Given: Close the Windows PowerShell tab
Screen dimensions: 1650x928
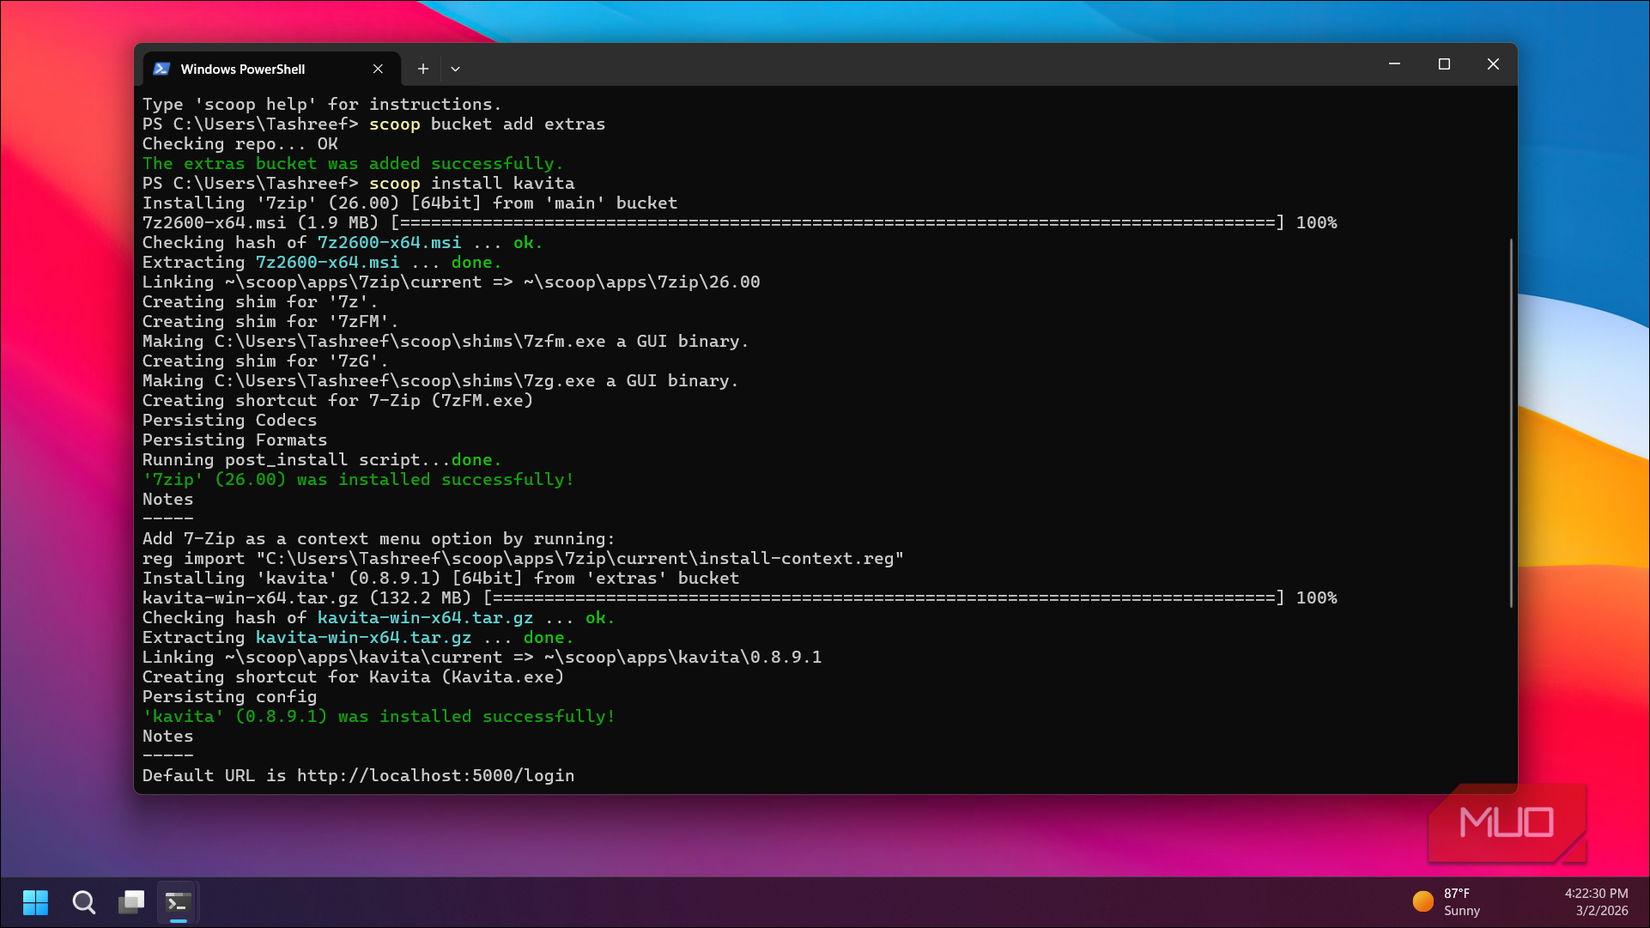Looking at the screenshot, I should (378, 68).
